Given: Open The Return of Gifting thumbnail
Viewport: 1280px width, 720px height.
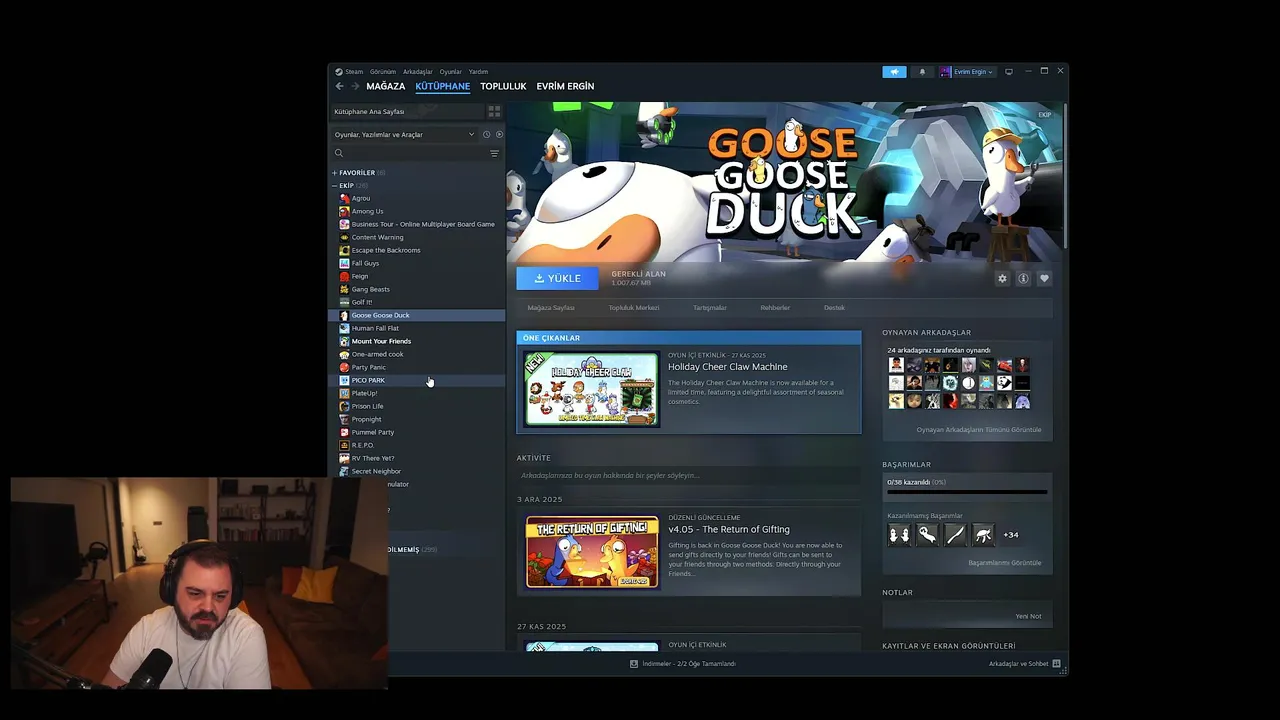Looking at the screenshot, I should [x=592, y=552].
